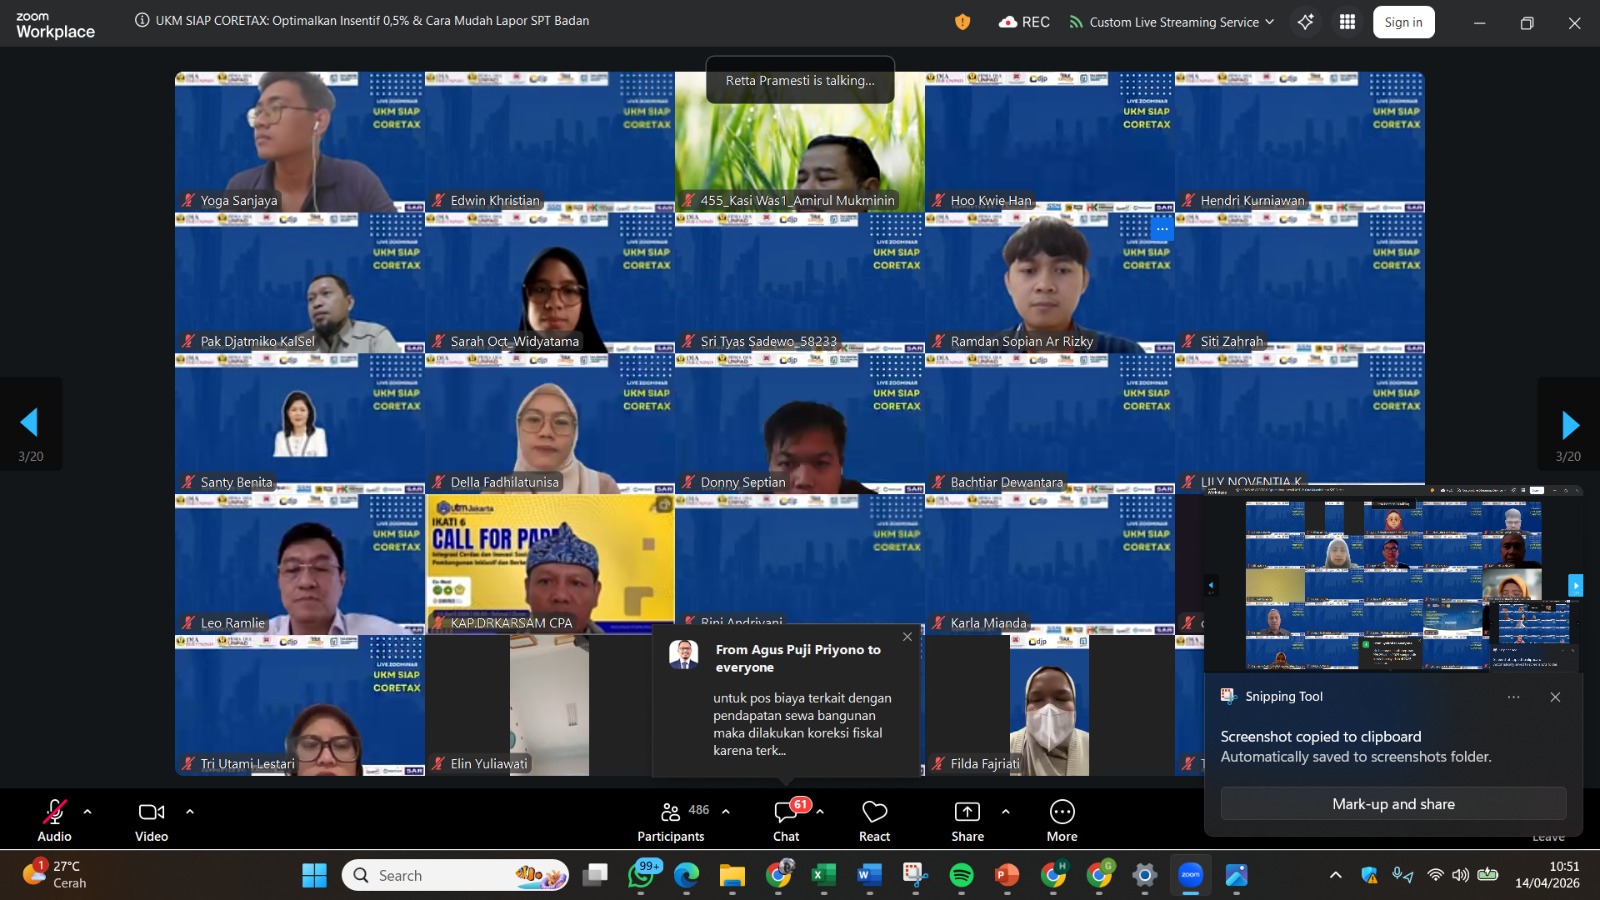This screenshot has width=1600, height=900.
Task: Open File Explorer from the taskbar
Action: (732, 876)
